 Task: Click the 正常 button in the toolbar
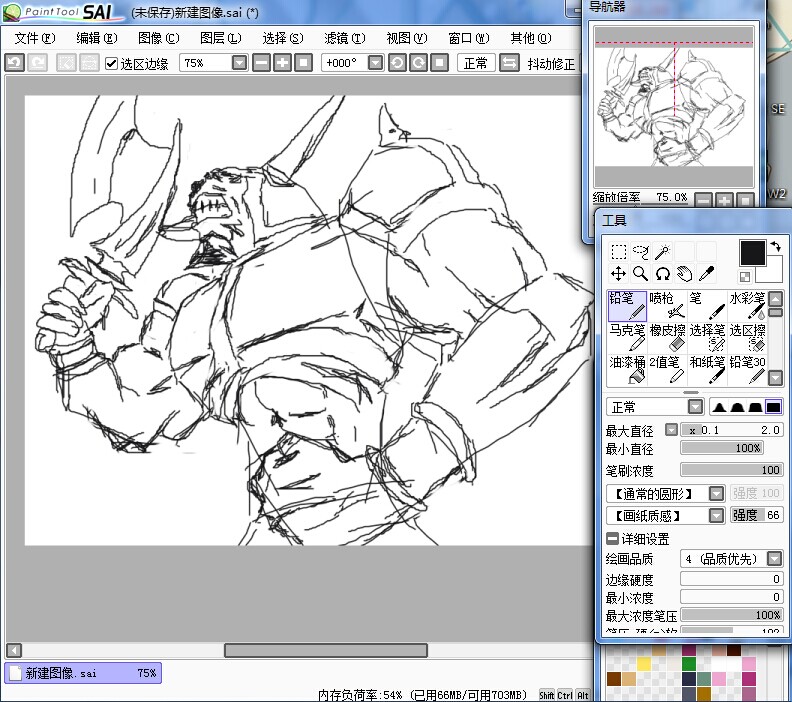click(475, 63)
